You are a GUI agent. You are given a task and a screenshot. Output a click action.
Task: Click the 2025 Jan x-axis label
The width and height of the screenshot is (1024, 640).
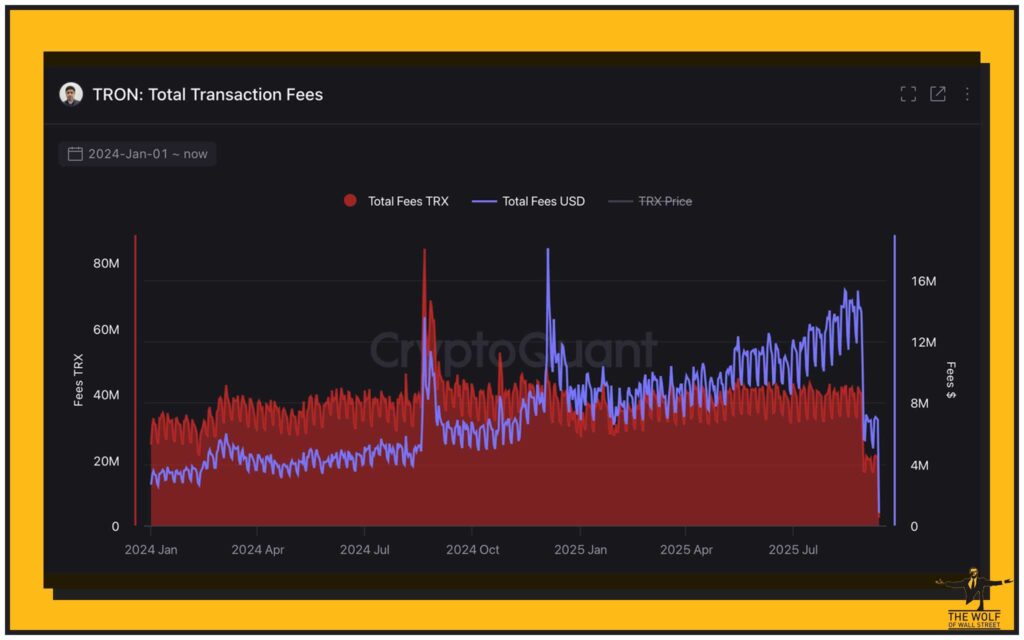(x=581, y=550)
